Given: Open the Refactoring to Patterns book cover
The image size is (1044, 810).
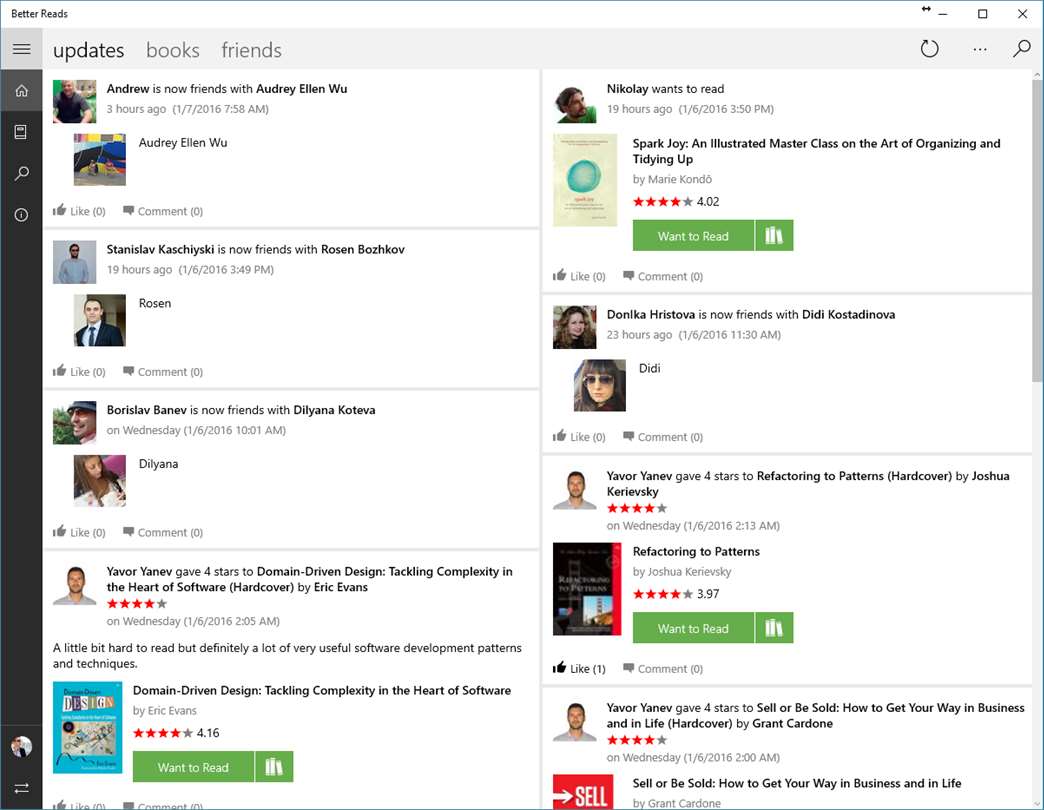Looking at the screenshot, I should 587,589.
